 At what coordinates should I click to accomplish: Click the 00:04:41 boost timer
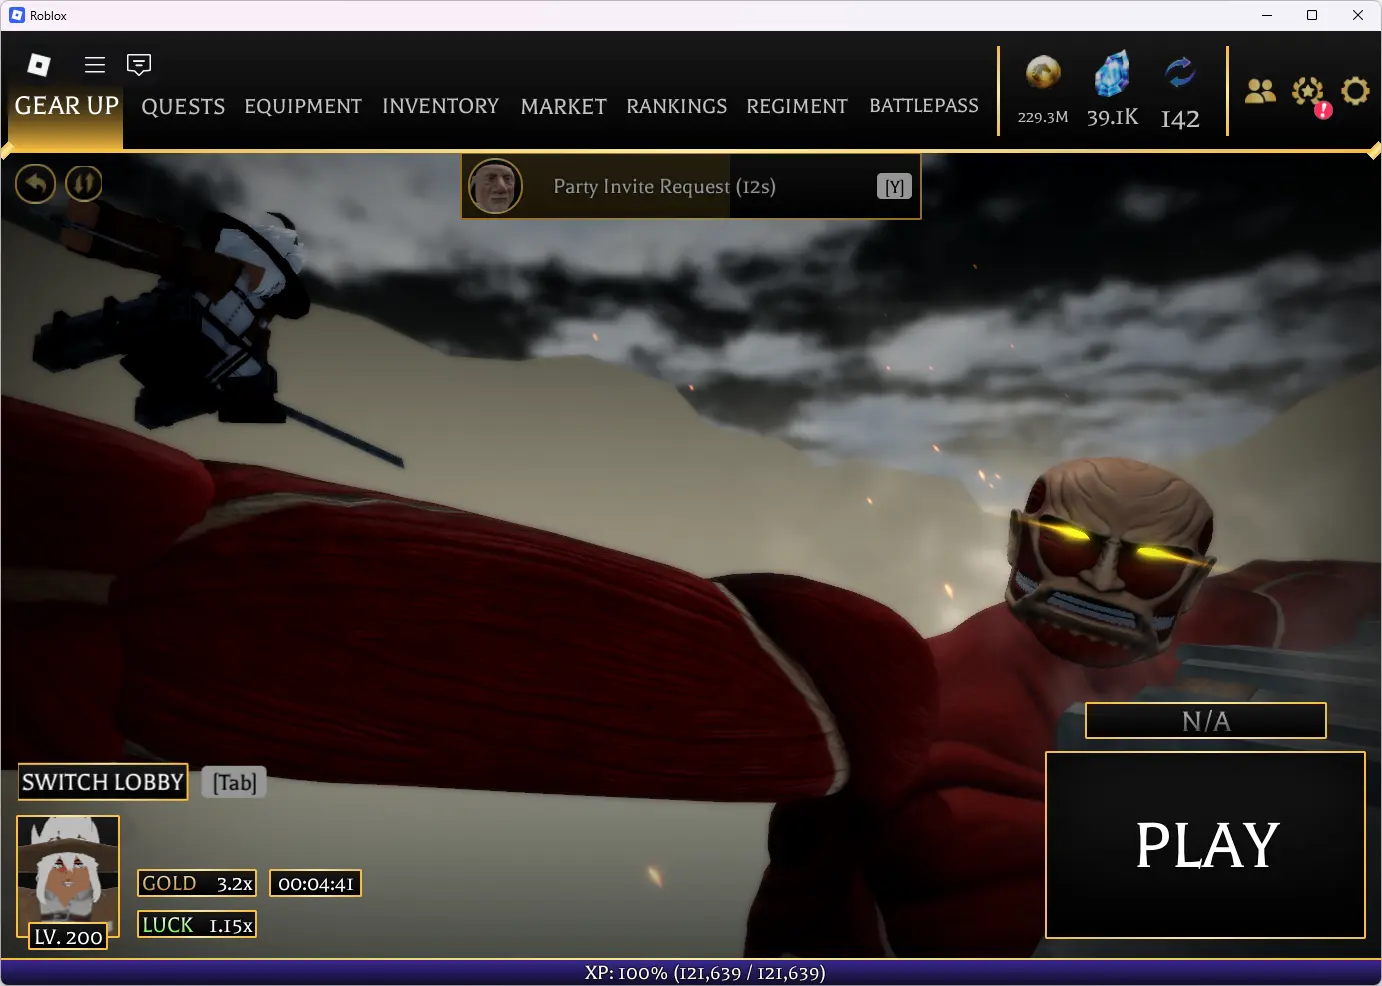click(x=316, y=884)
